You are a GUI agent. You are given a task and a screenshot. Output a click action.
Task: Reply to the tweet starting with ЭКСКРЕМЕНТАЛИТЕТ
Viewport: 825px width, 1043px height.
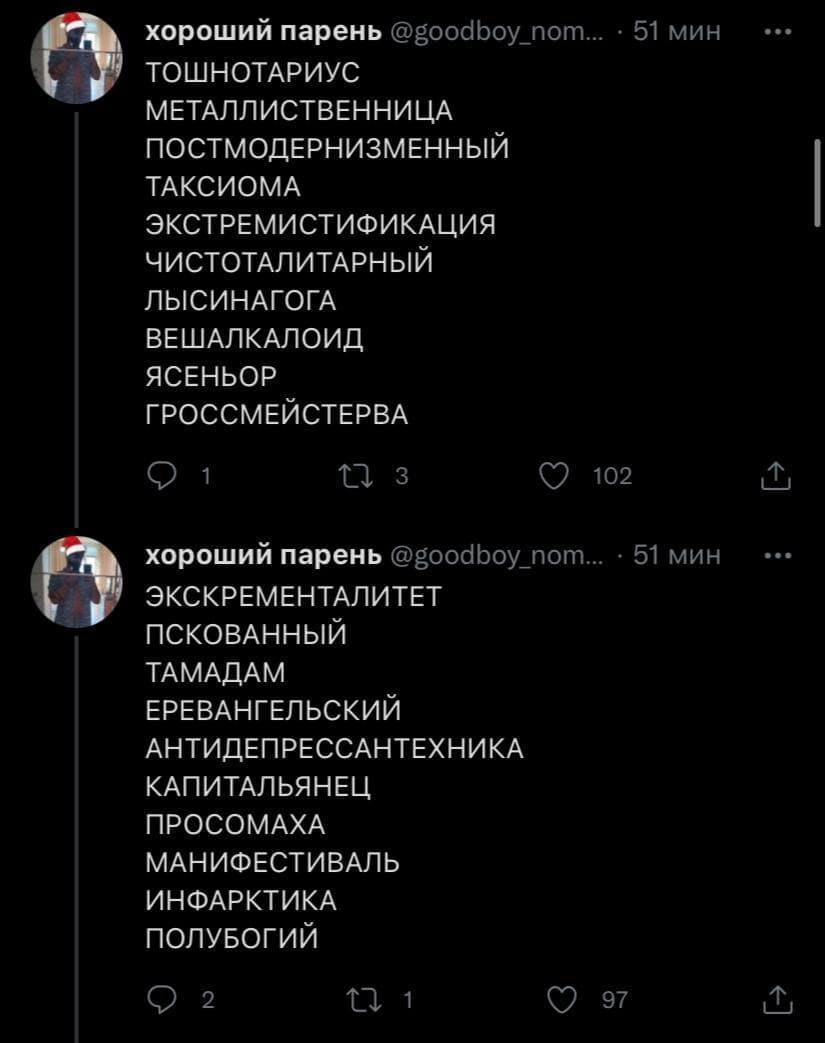pyautogui.click(x=160, y=998)
